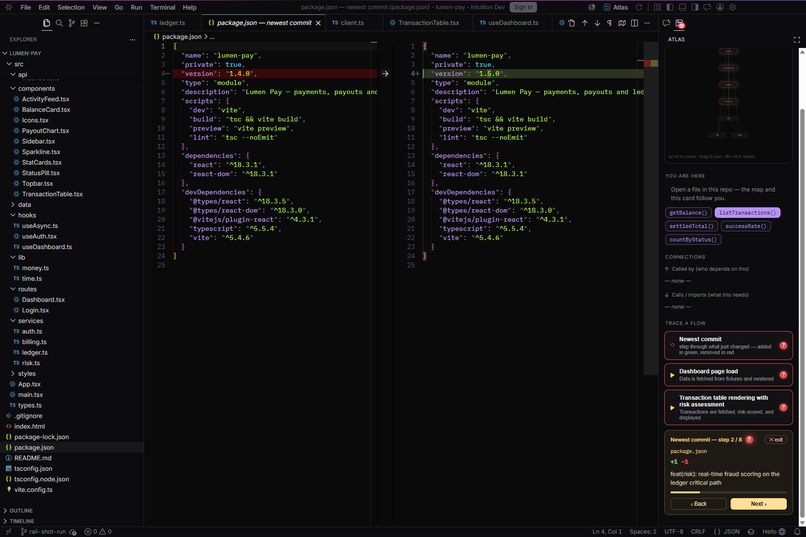
Task: Click Back in the commit walkthrough
Action: 699,504
